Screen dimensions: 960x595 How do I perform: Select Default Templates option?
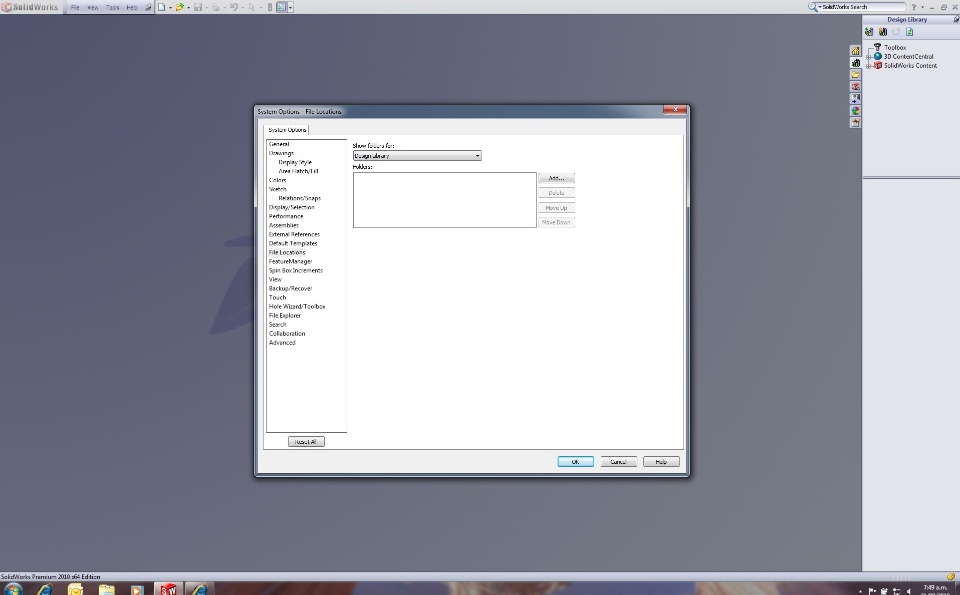click(293, 244)
